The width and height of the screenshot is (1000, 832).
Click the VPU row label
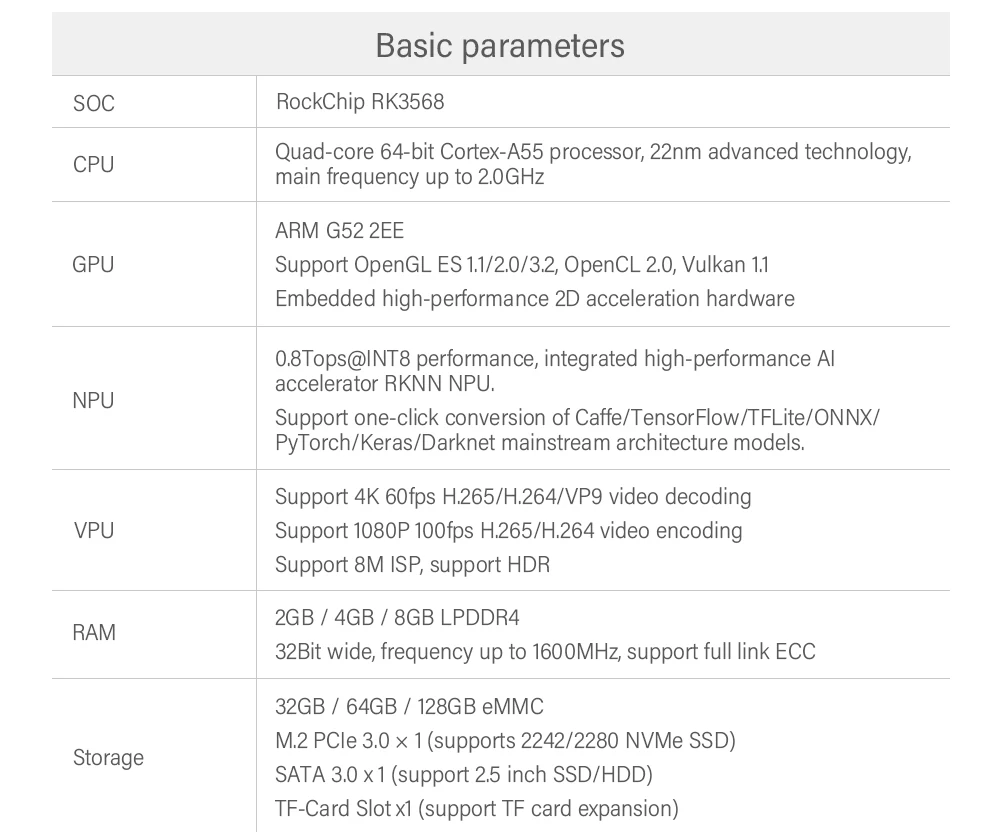[x=94, y=531]
